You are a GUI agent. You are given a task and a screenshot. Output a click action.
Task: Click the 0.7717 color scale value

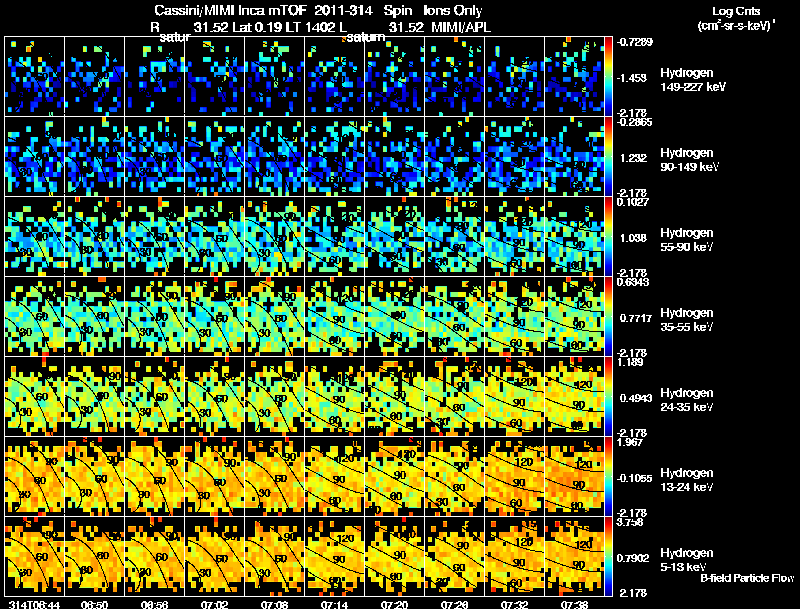tap(636, 318)
